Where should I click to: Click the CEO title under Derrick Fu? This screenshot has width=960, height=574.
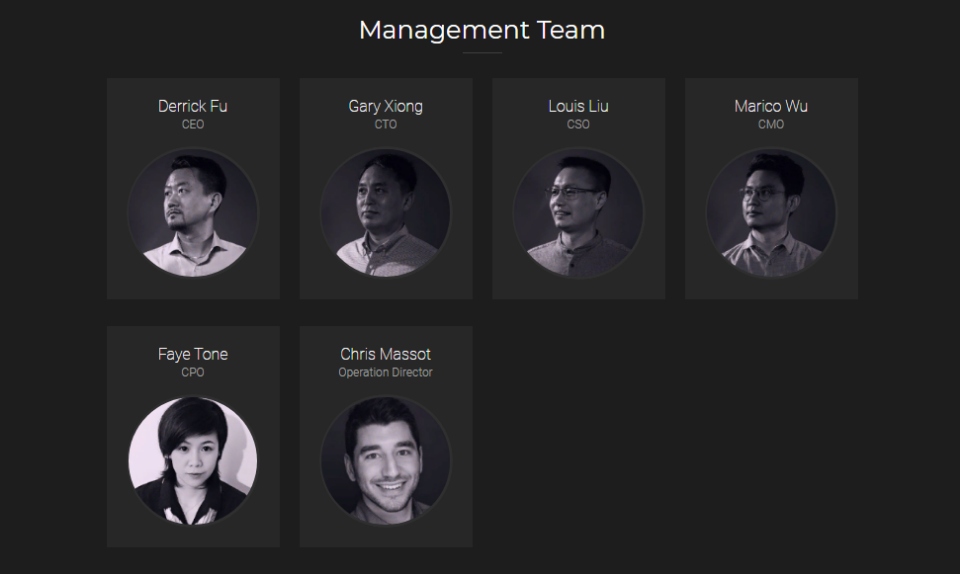click(193, 124)
